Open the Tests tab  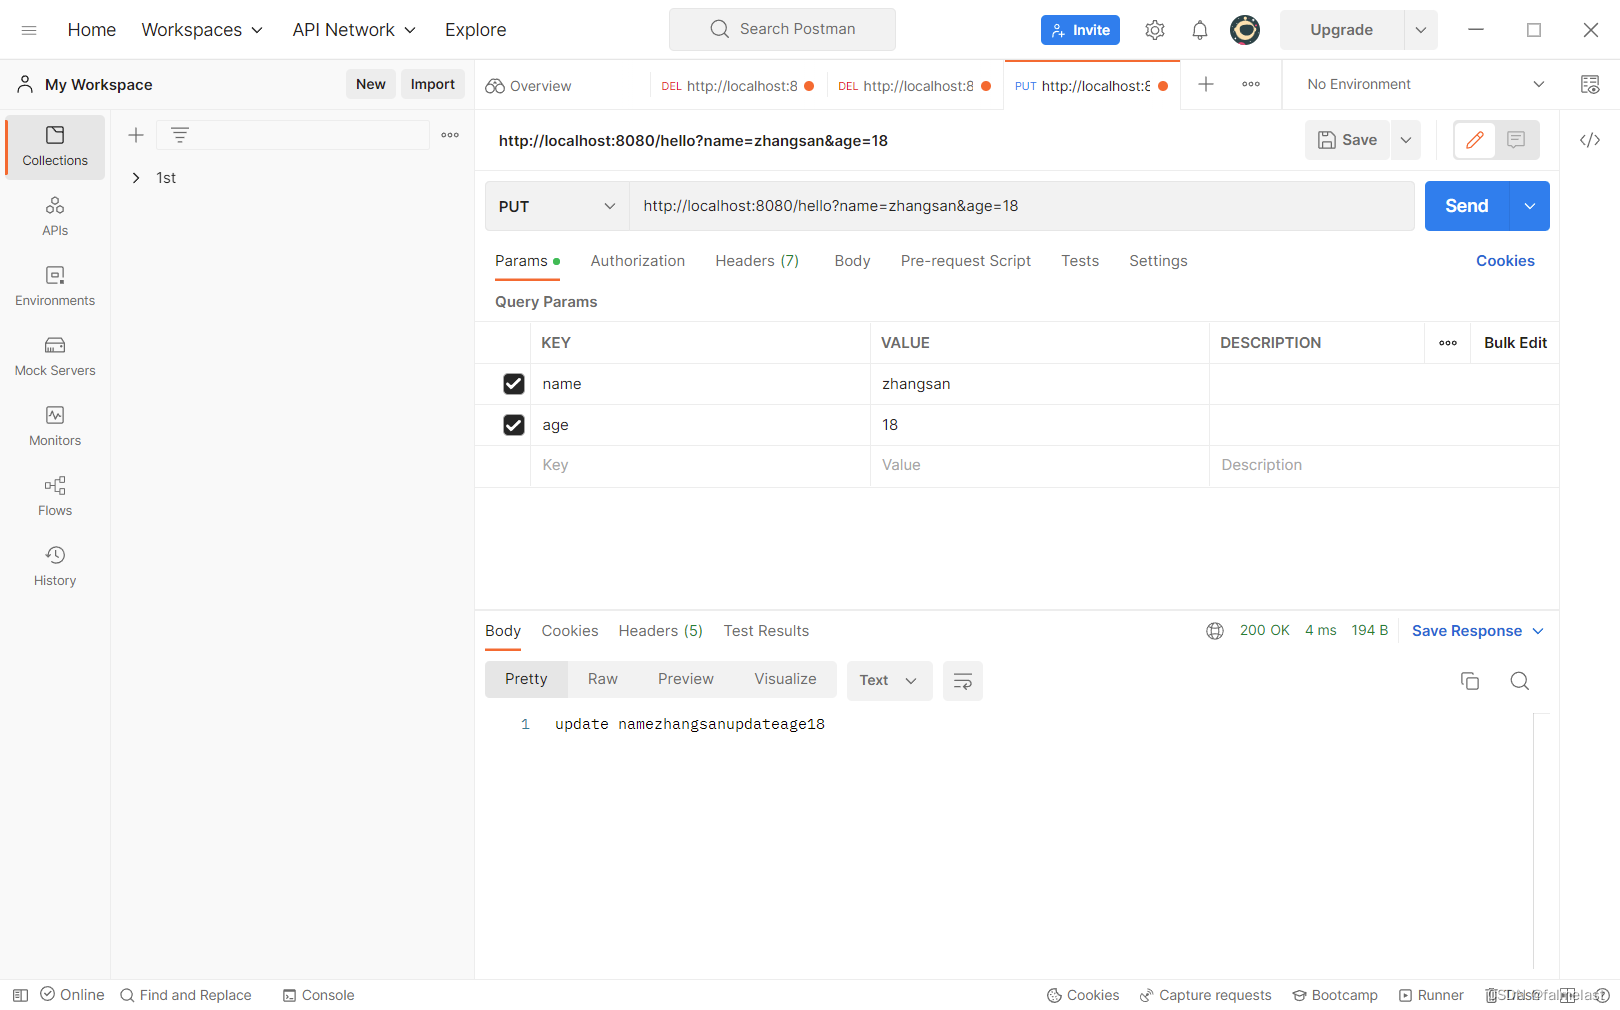(x=1080, y=261)
